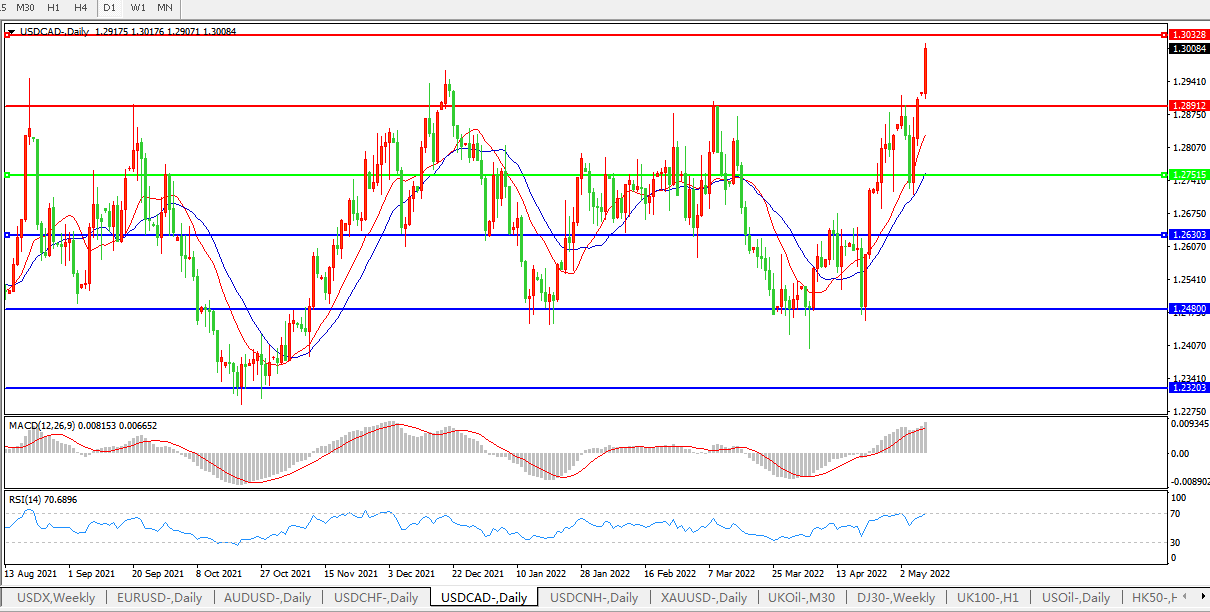Select the red 1.30328 price label
The height and width of the screenshot is (612, 1210).
click(1186, 35)
